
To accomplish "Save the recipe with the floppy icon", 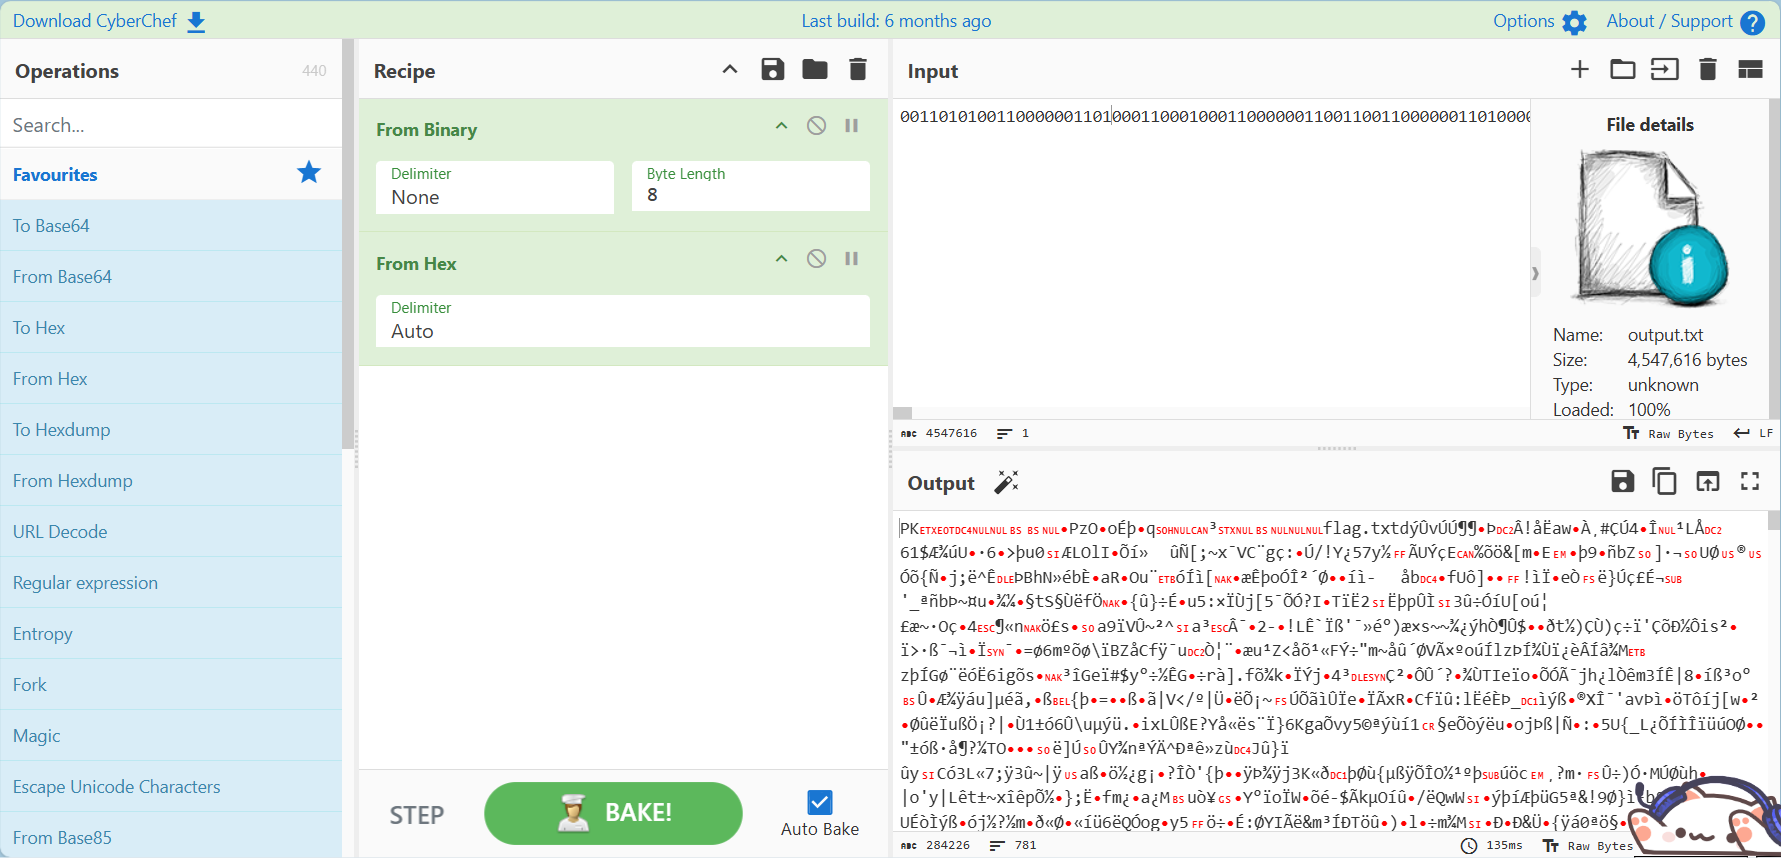I will click(772, 69).
